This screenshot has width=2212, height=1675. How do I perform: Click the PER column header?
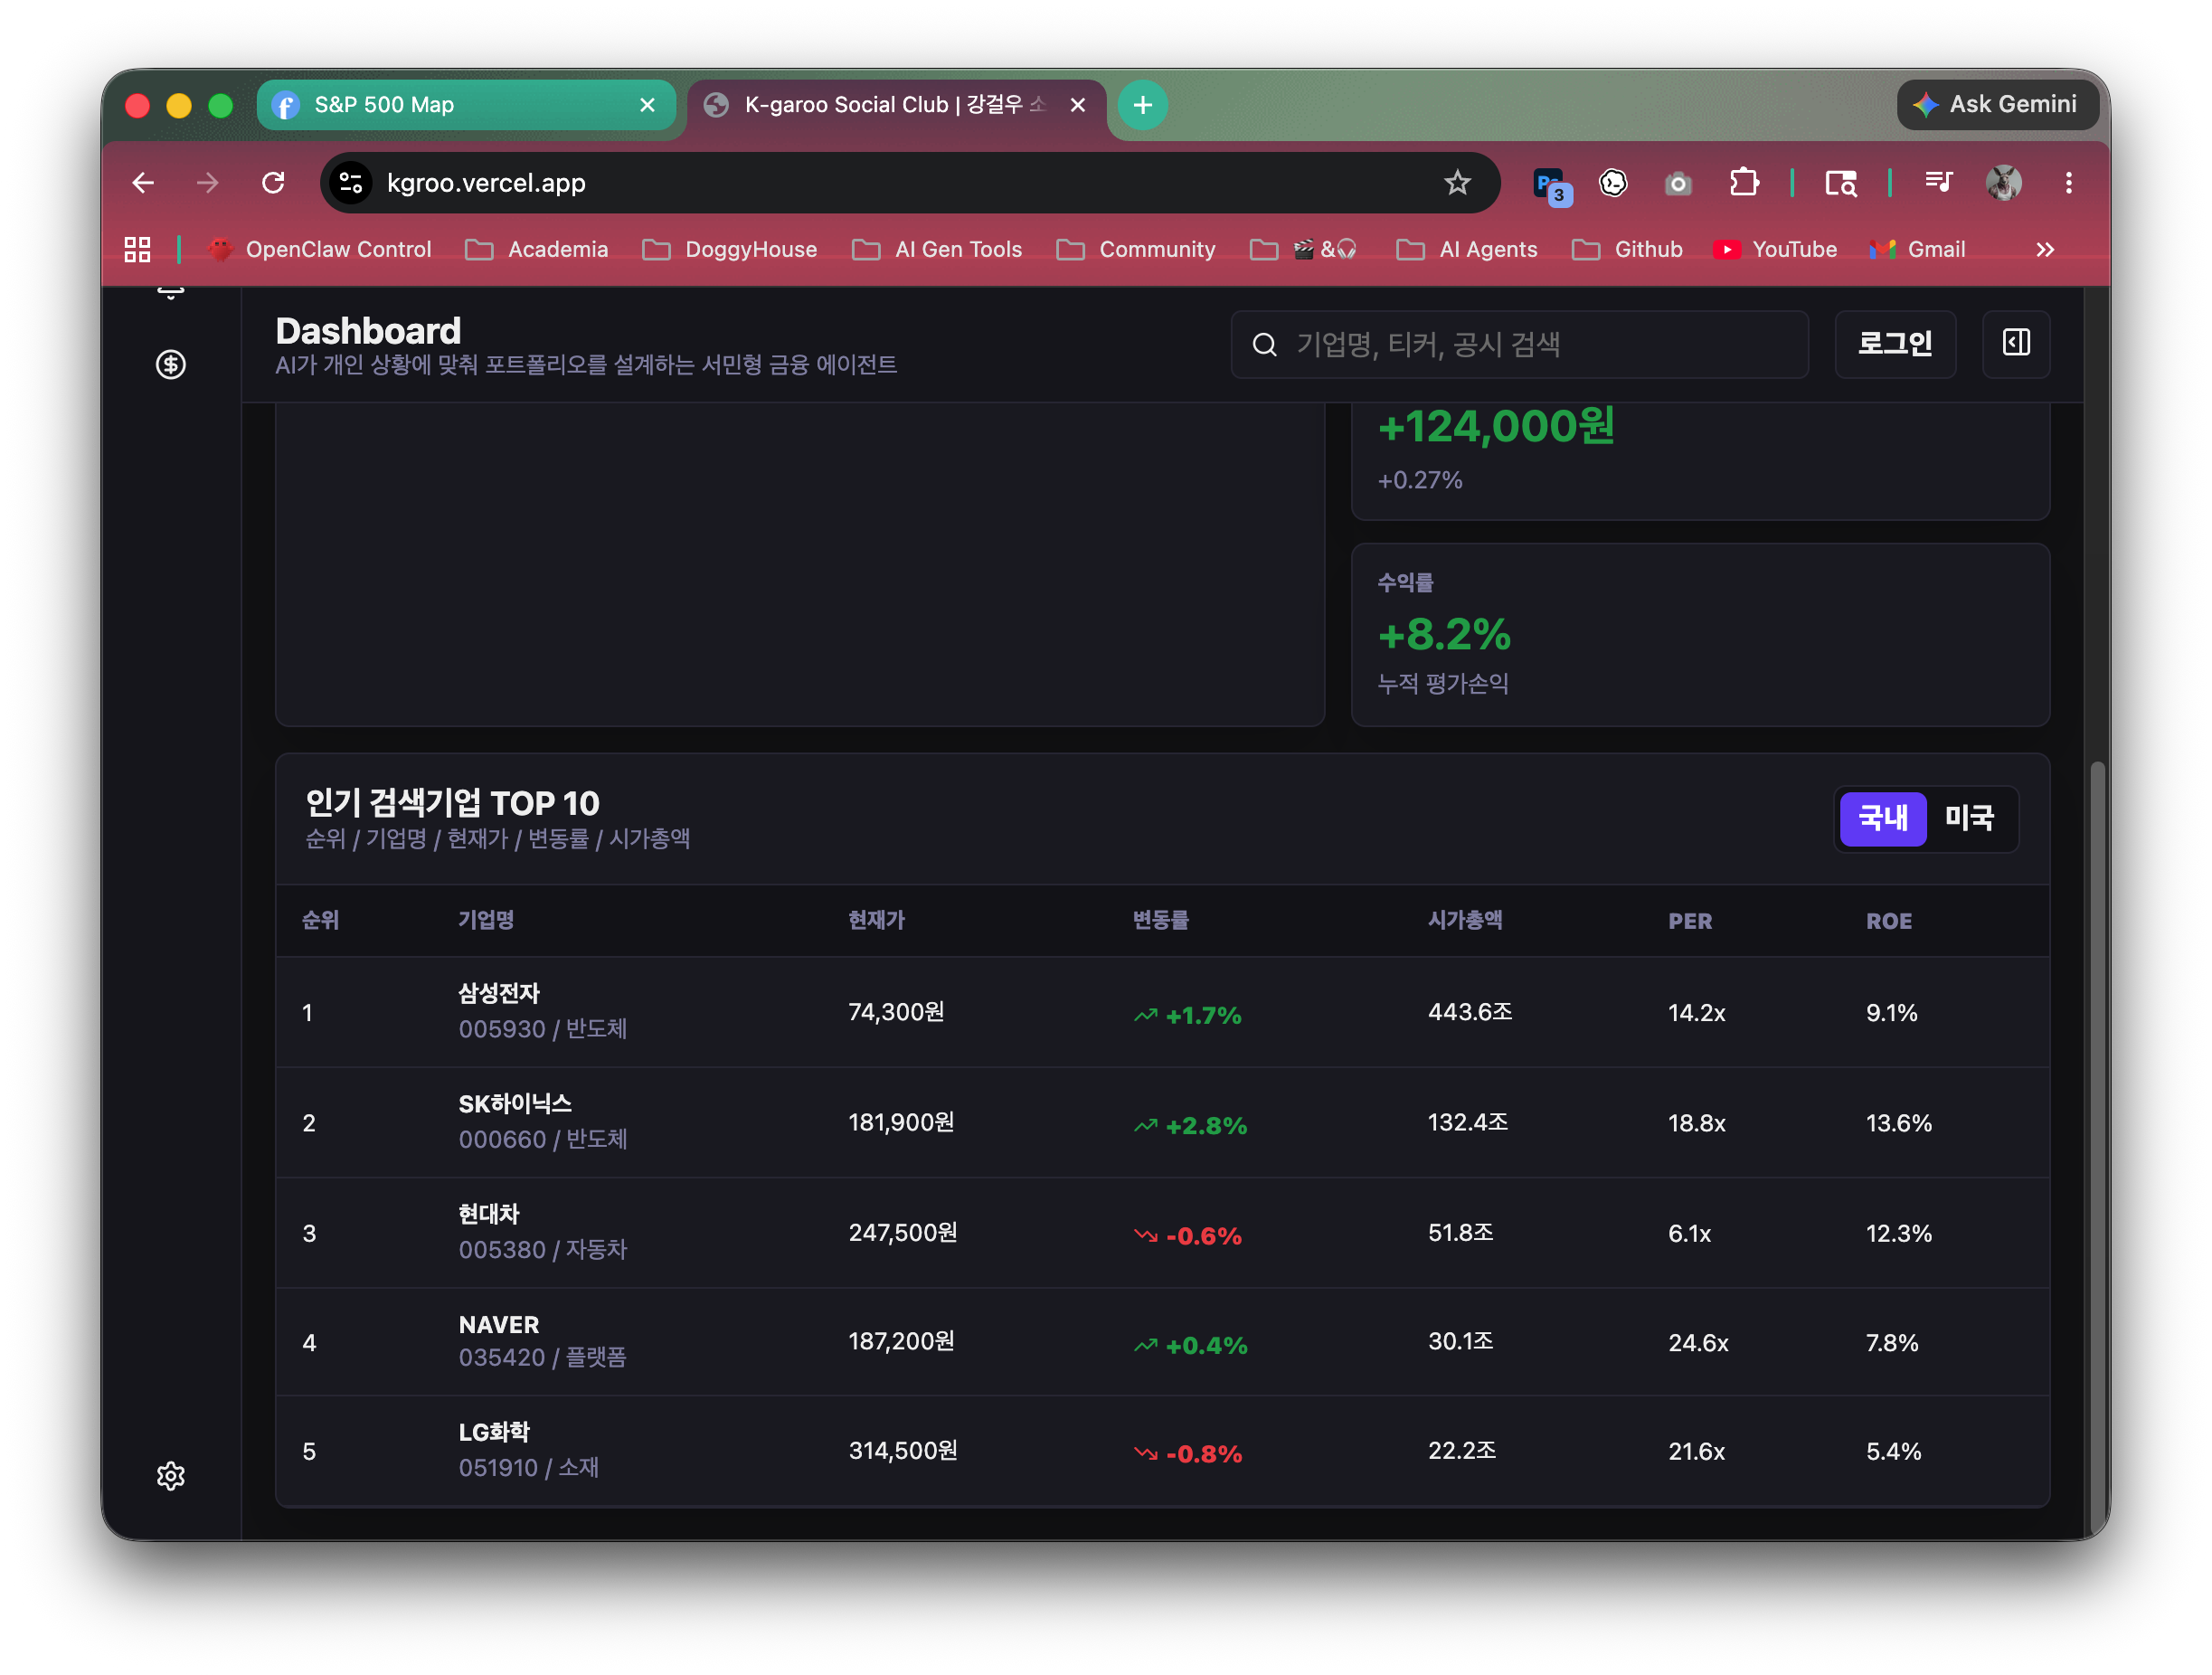click(x=1690, y=922)
